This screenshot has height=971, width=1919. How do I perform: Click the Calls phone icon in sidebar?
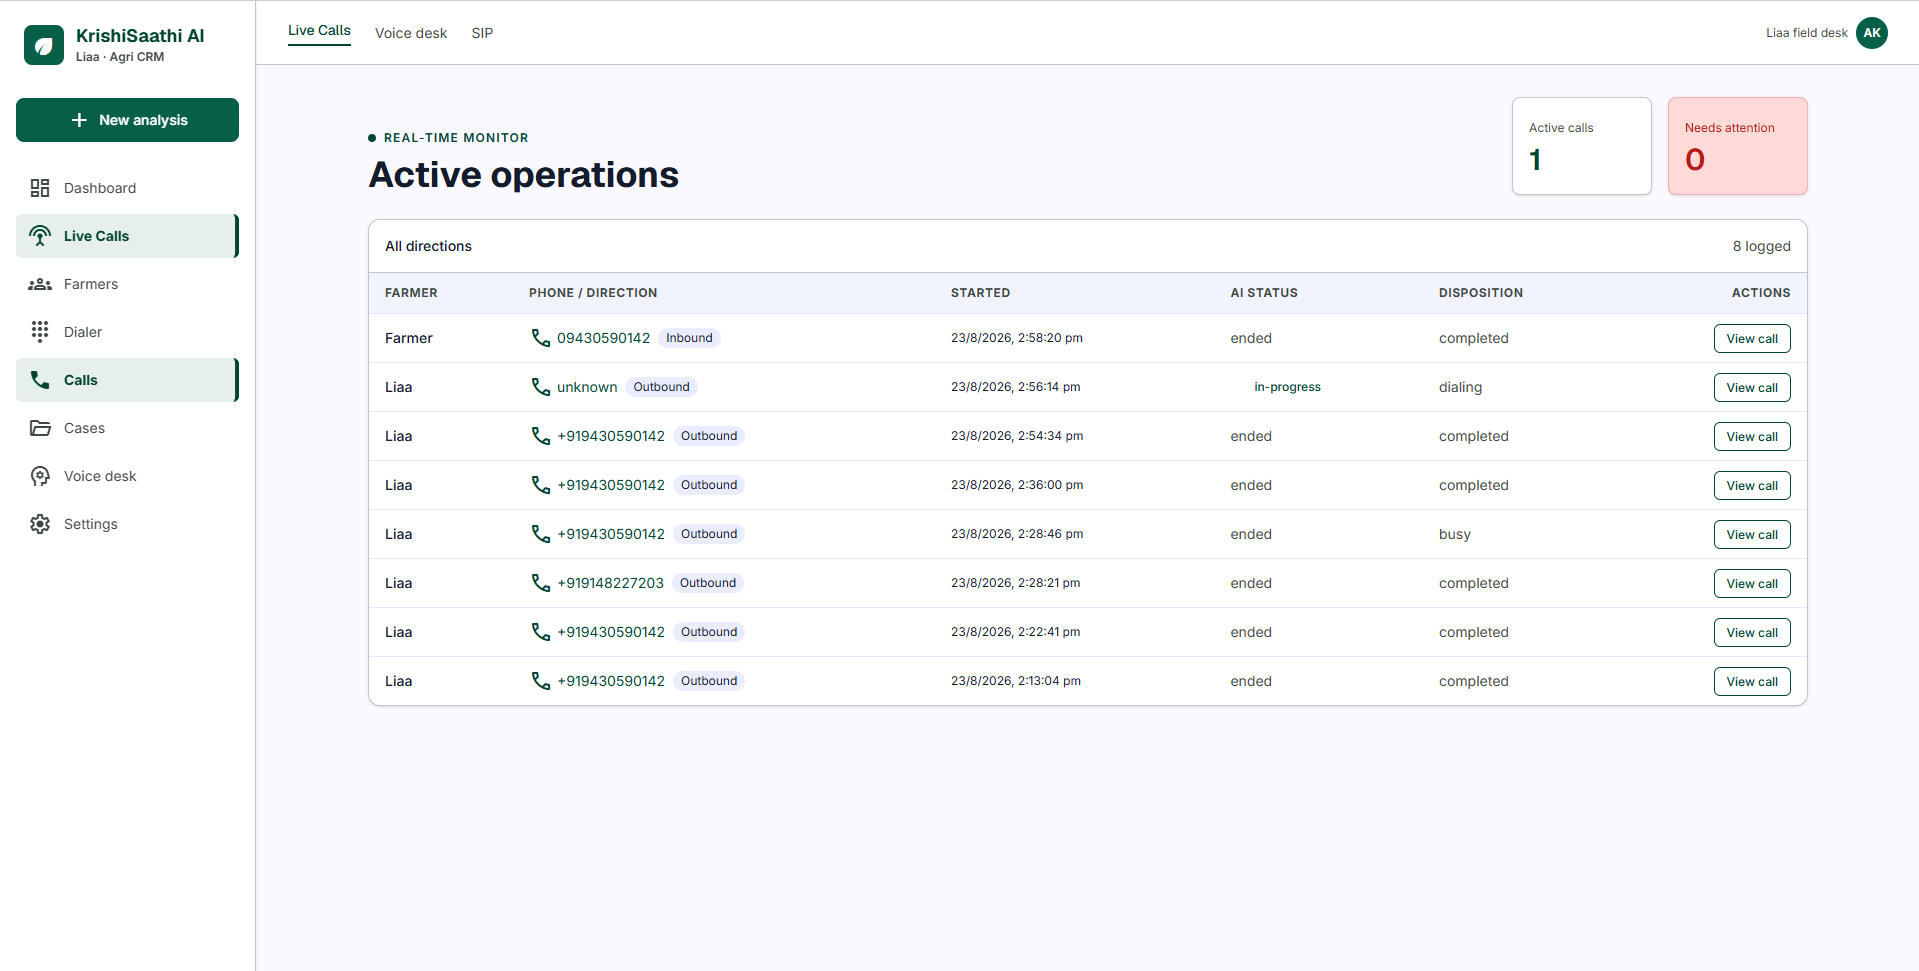click(40, 380)
